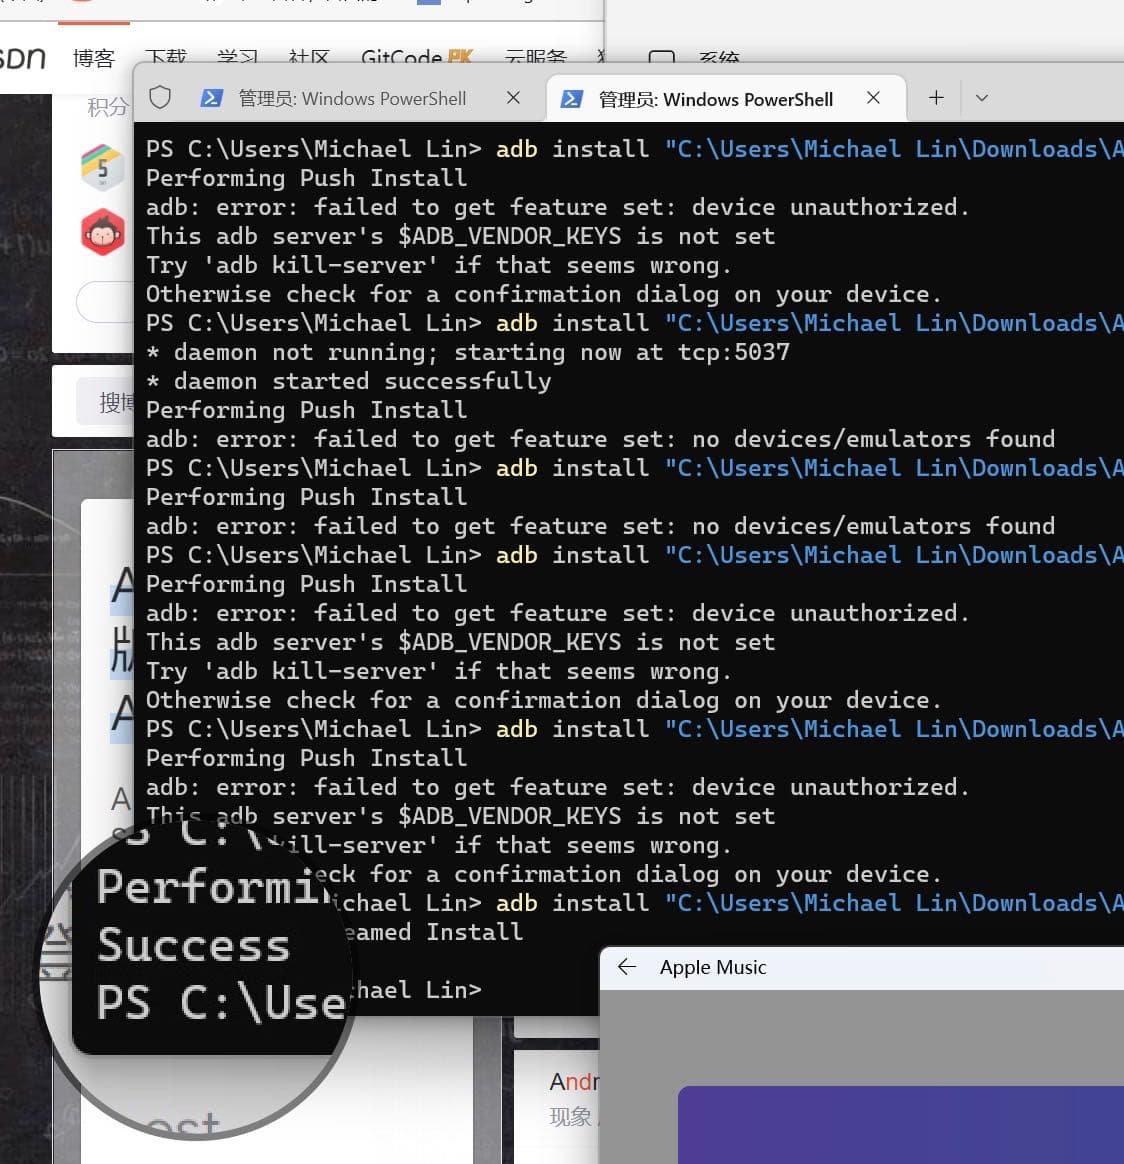The height and width of the screenshot is (1164, 1124).
Task: Click the PowerShell icon on the active tab
Action: (572, 99)
